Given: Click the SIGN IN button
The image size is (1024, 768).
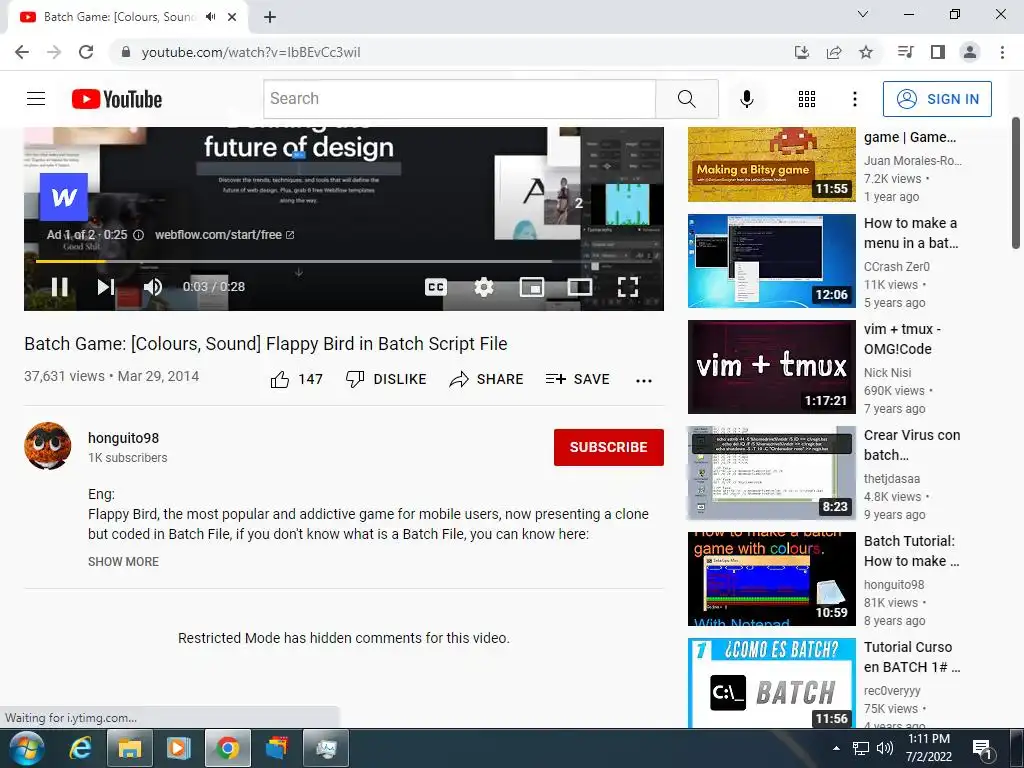Looking at the screenshot, I should (937, 99).
